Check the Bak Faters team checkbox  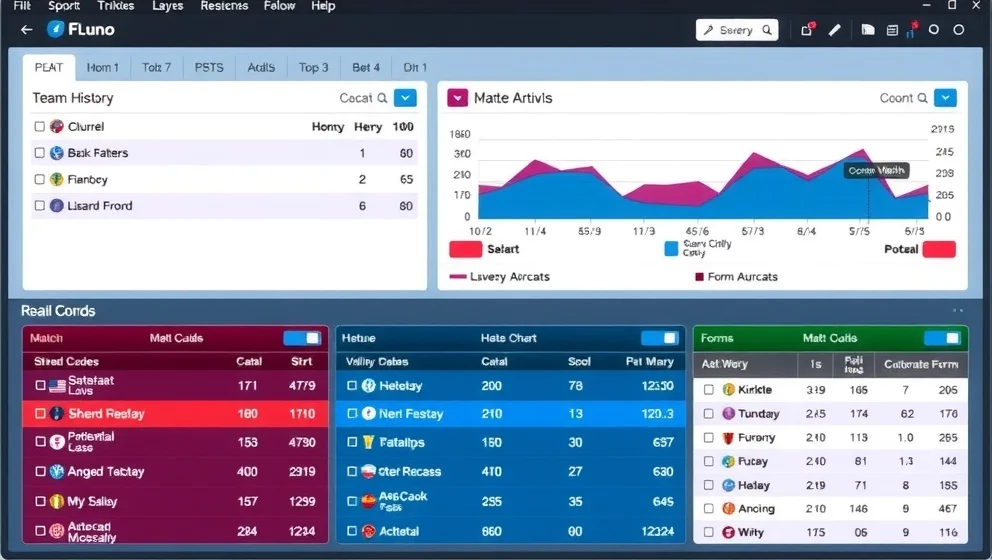coord(40,153)
